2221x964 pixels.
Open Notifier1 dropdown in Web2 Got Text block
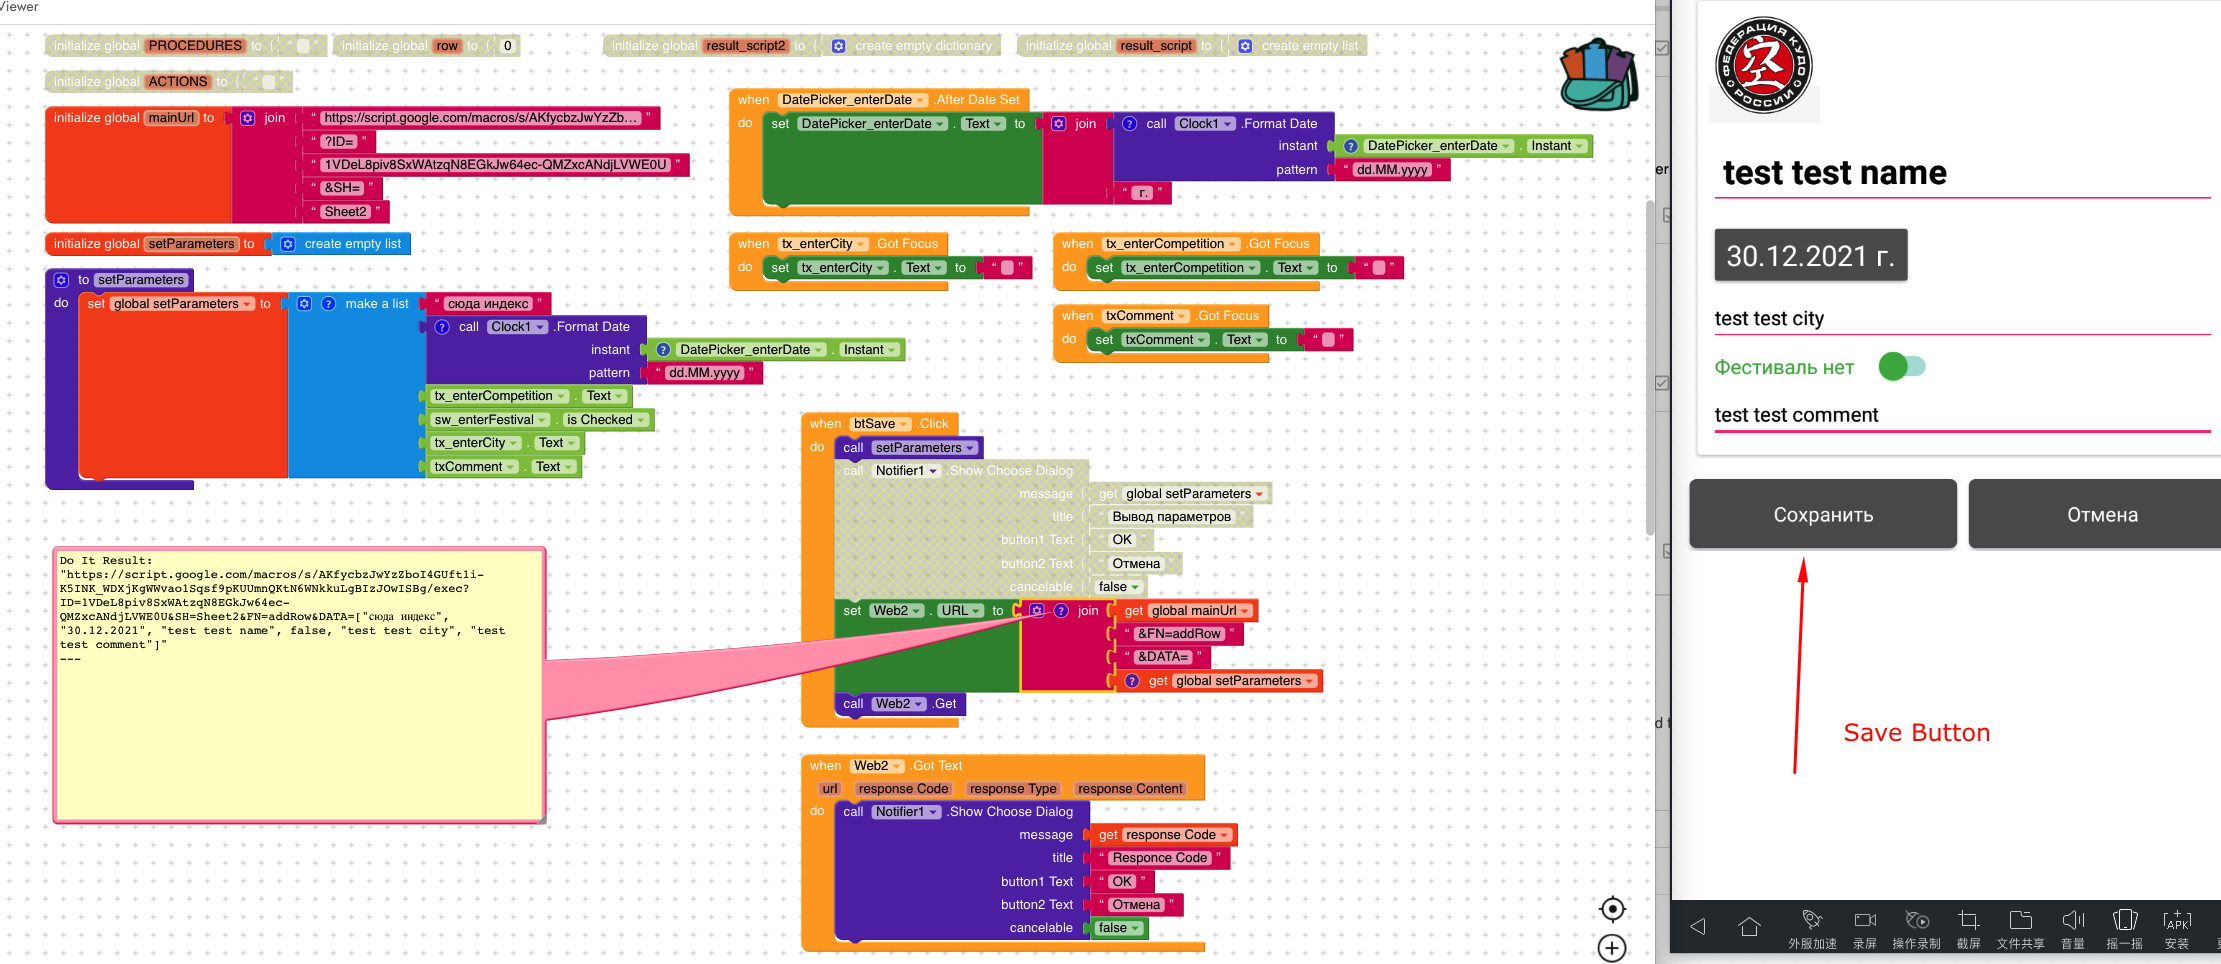click(906, 812)
